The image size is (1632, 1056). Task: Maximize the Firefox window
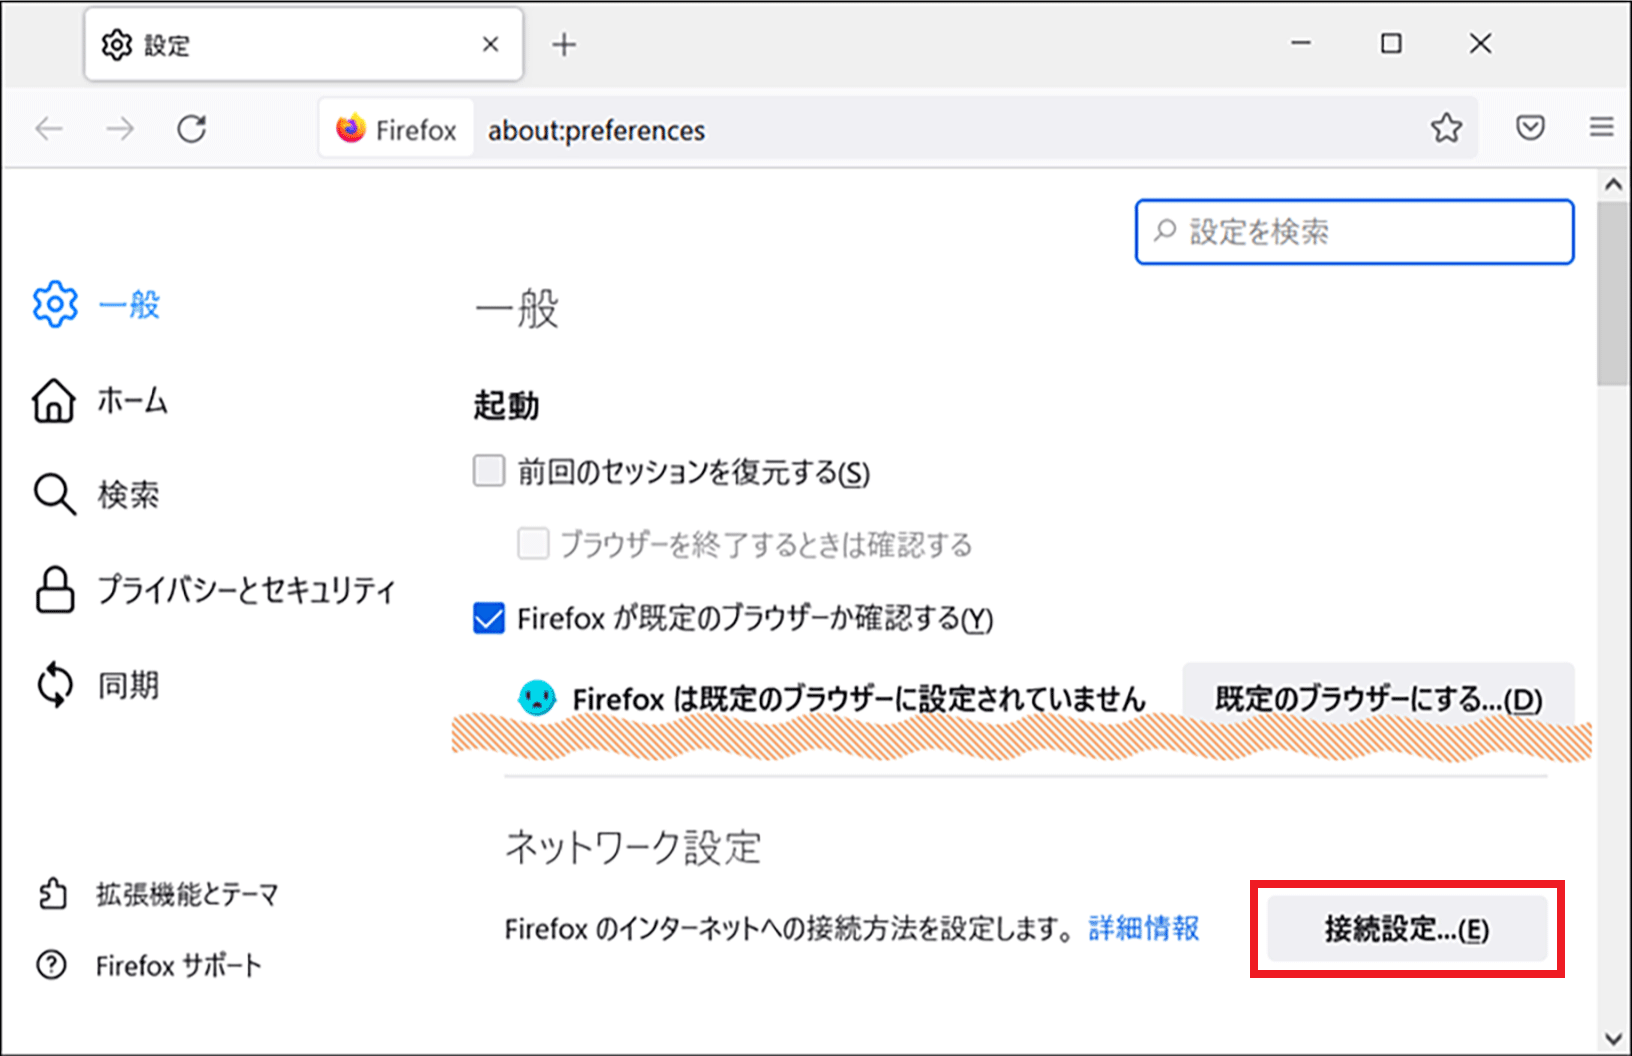[x=1391, y=43]
